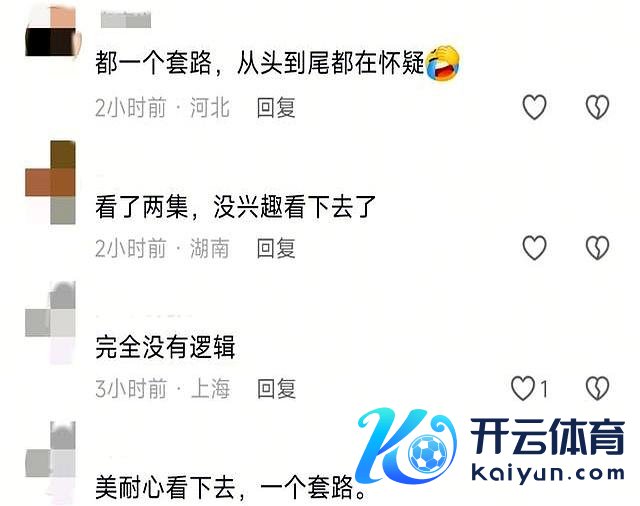Open the third commenter's gray avatar
This screenshot has height=506, width=640.
click(51, 322)
